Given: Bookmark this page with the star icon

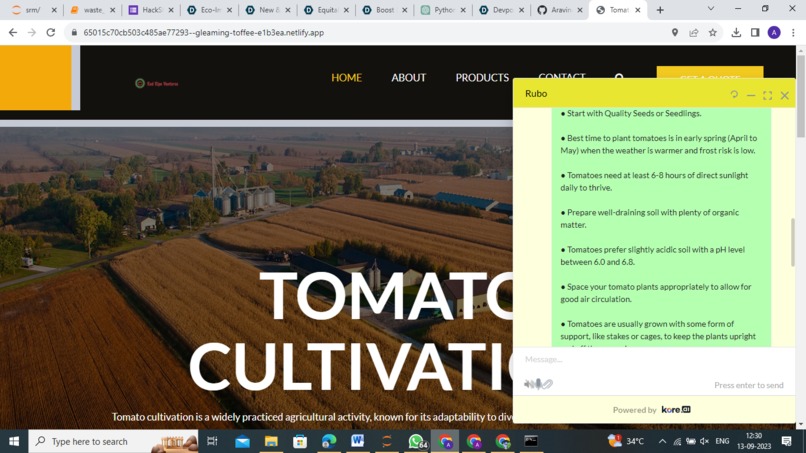Looking at the screenshot, I should (712, 32).
